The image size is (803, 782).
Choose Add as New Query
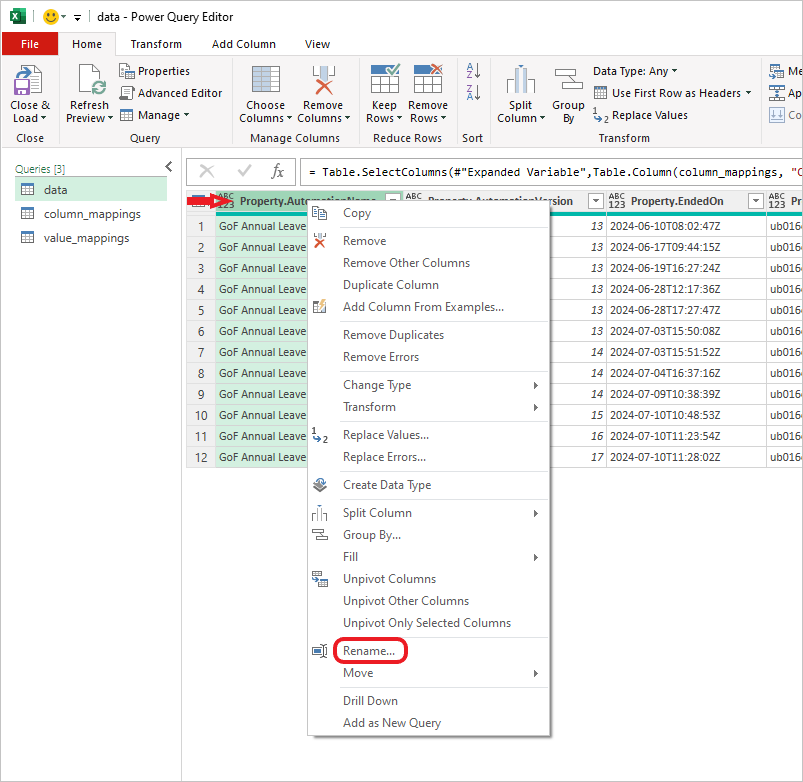tap(429, 723)
